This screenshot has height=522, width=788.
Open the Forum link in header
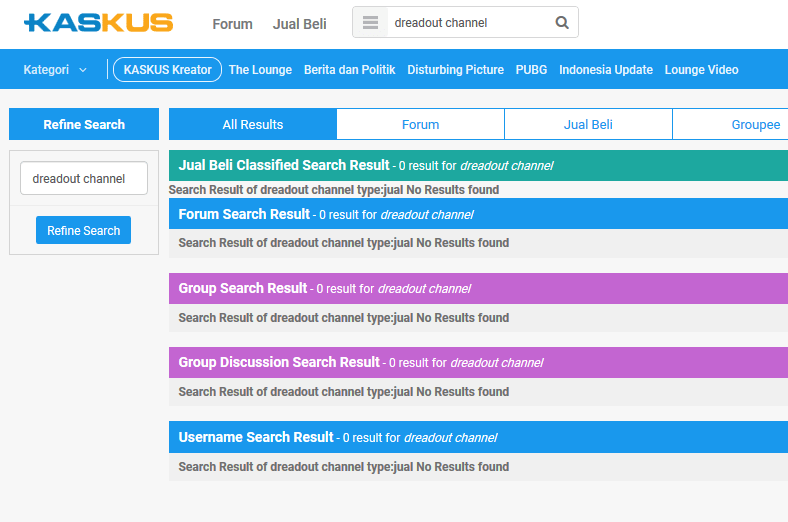232,24
